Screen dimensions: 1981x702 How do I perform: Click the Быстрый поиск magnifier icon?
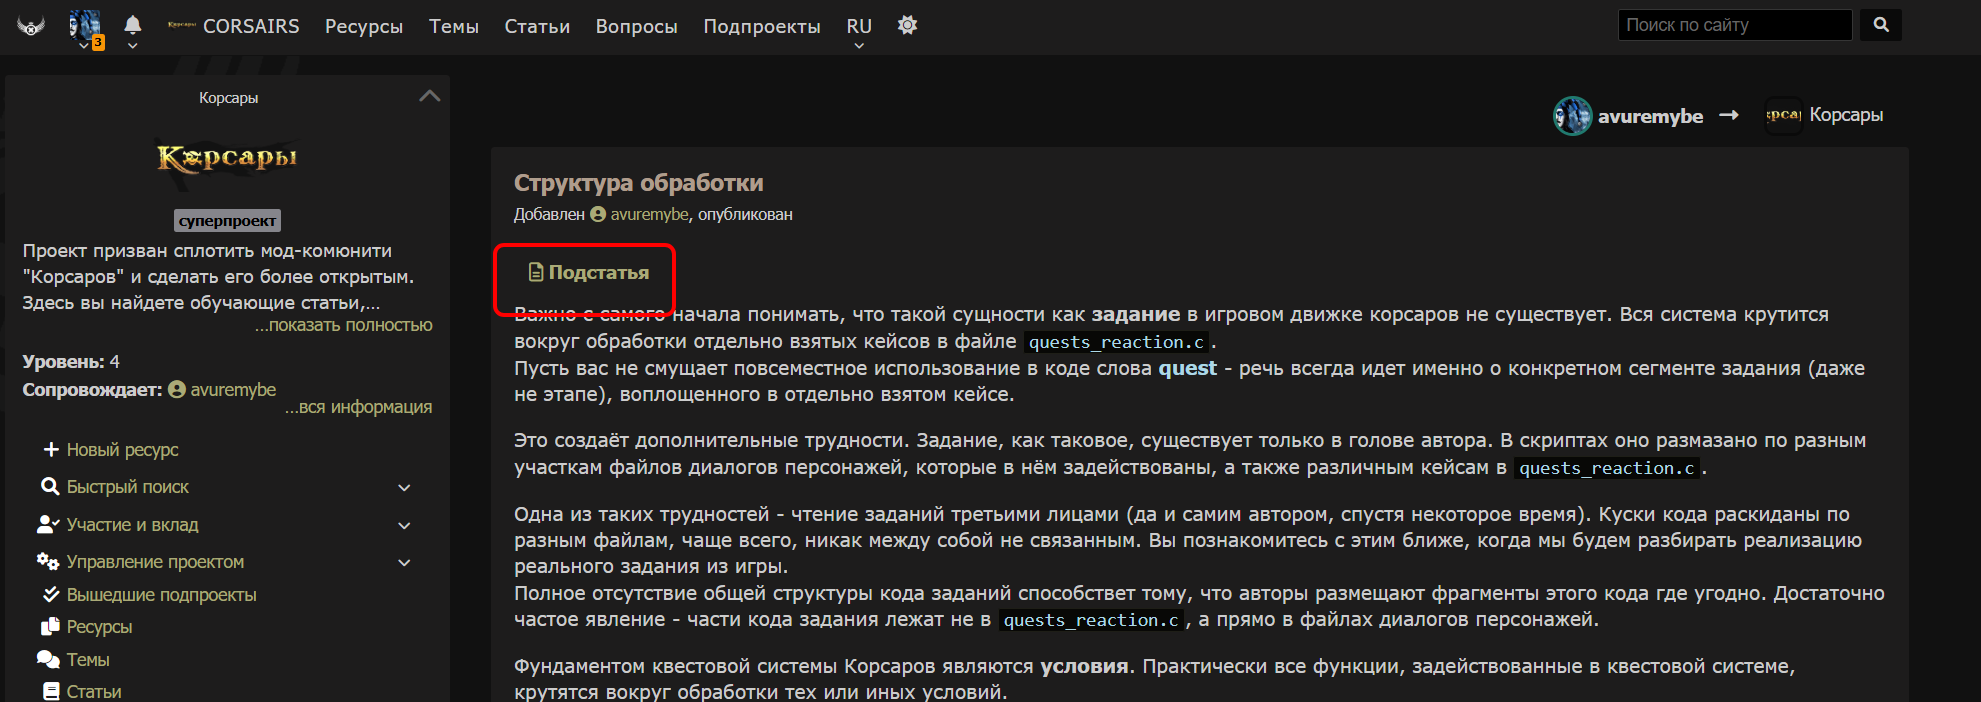tap(50, 487)
